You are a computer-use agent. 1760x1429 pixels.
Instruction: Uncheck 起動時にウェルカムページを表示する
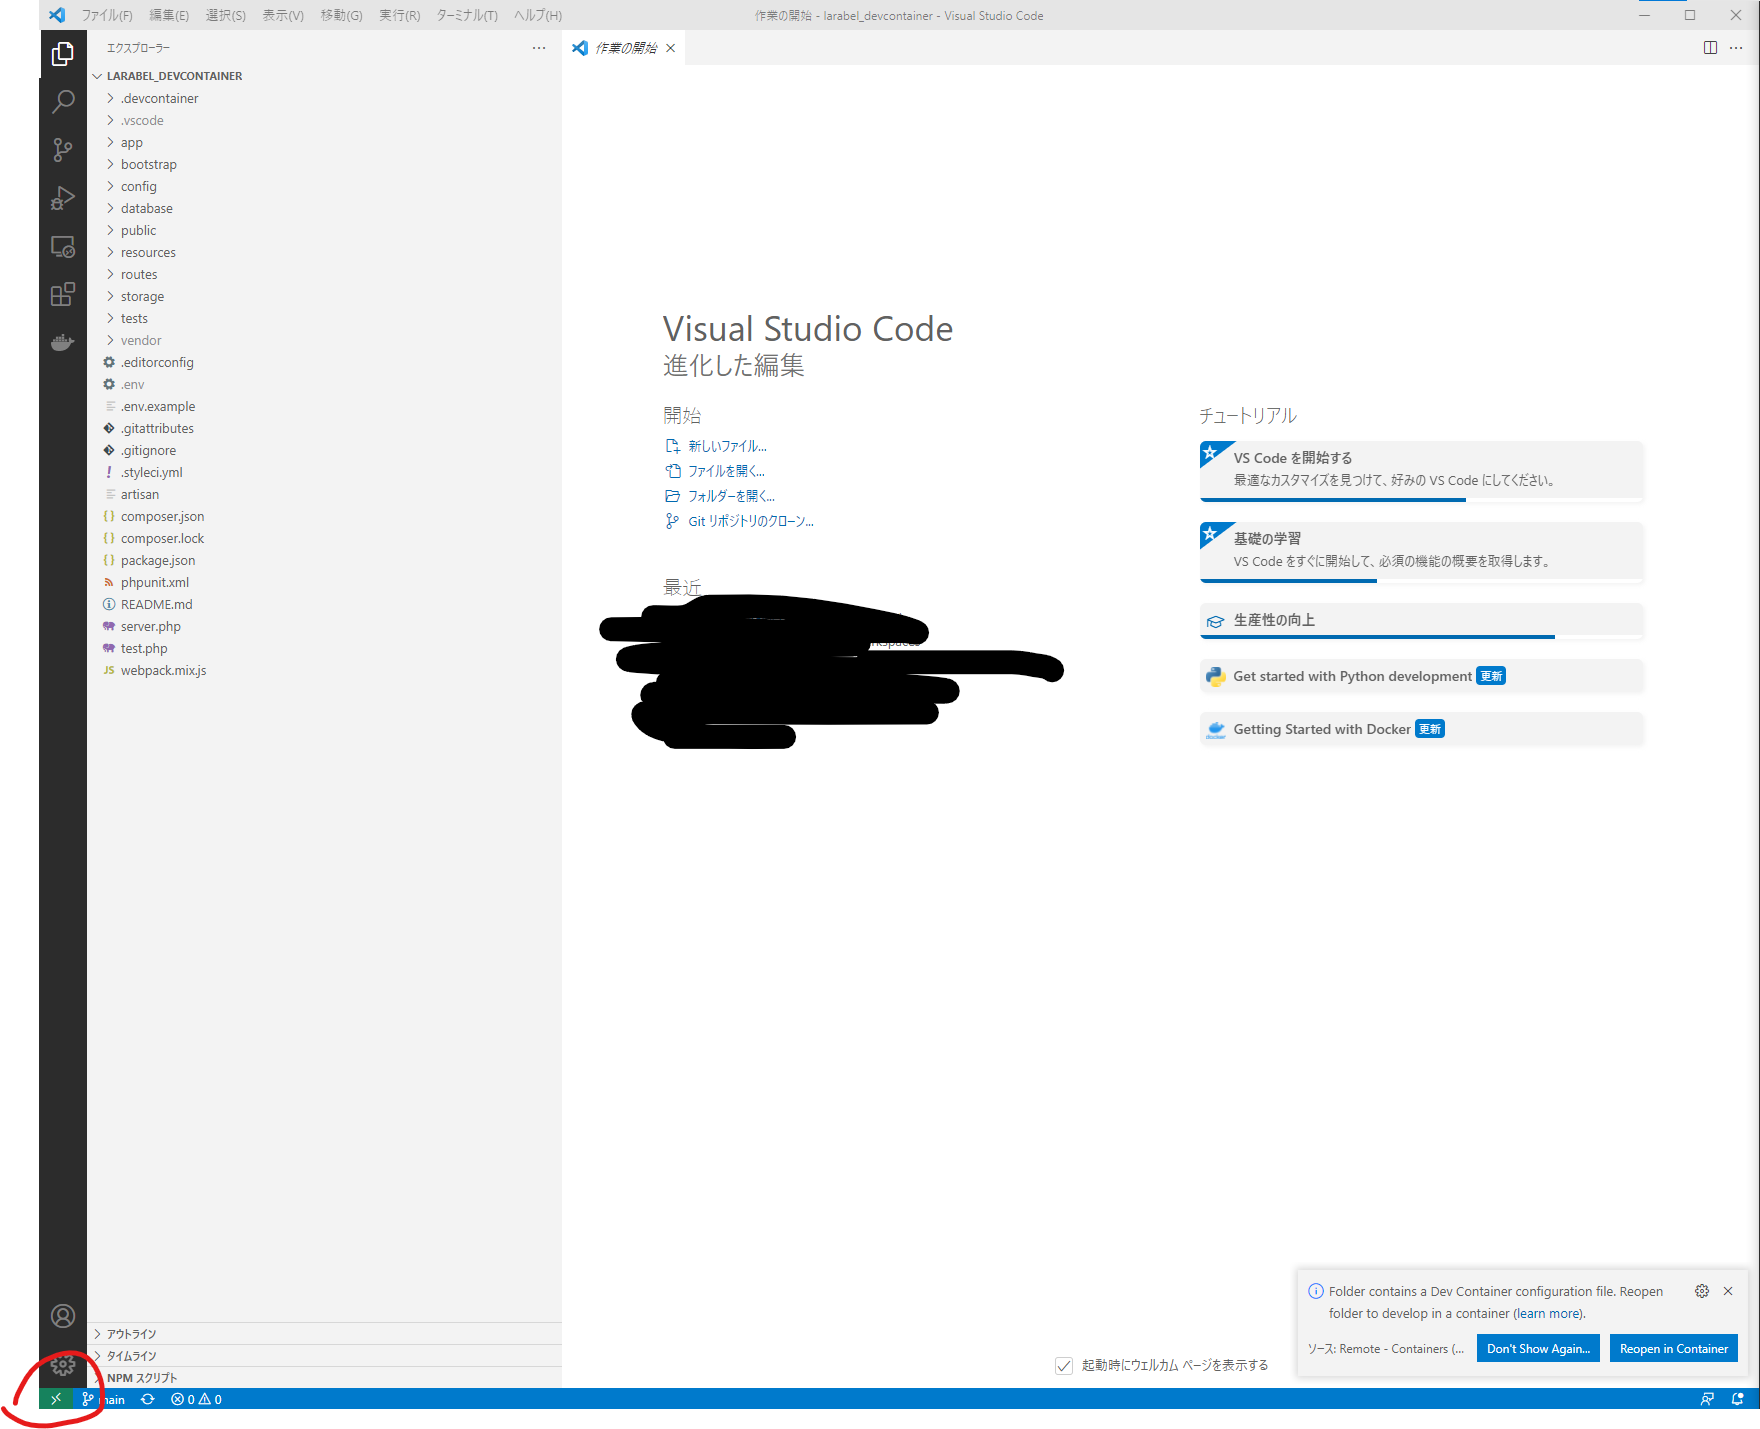point(1063,1365)
